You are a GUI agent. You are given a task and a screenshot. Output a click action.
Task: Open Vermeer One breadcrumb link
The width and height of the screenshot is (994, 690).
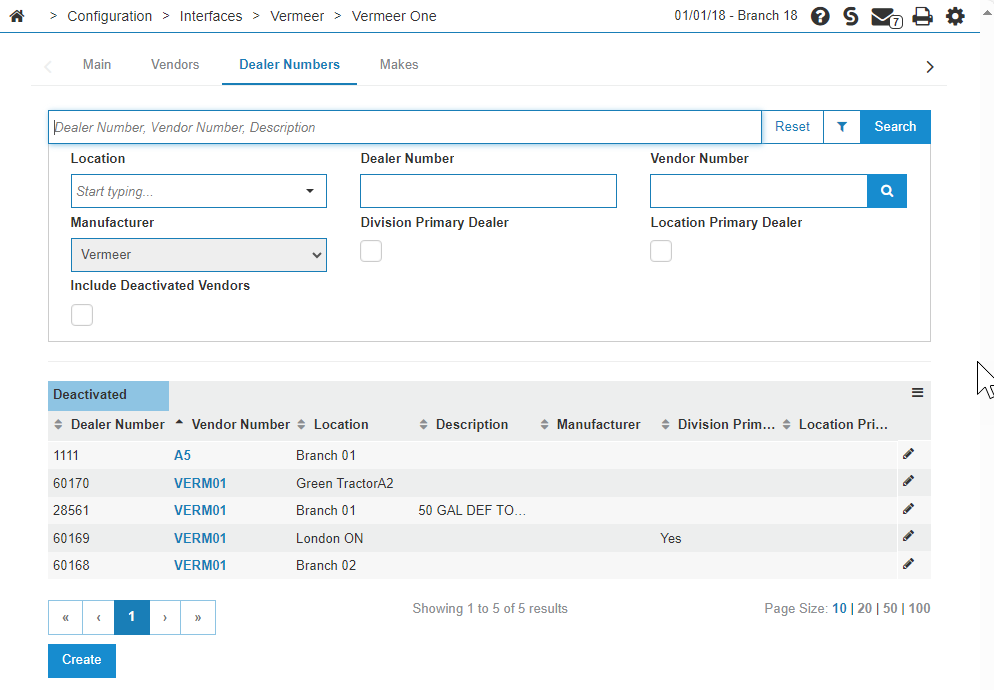pos(394,16)
